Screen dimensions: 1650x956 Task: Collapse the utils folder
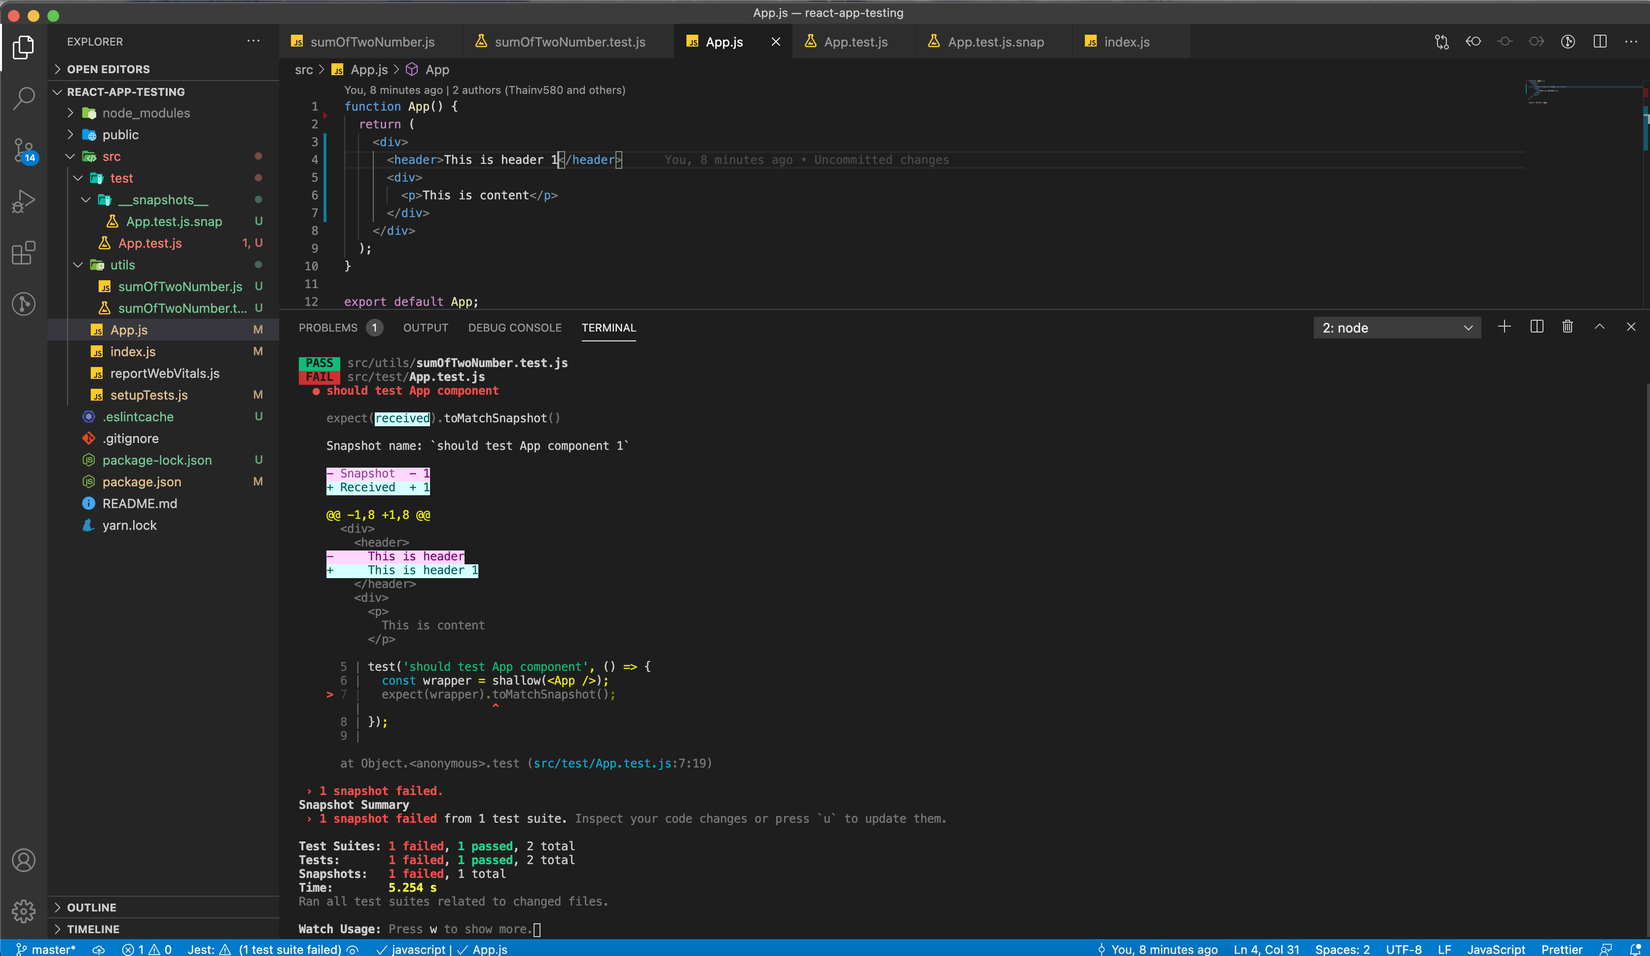click(x=122, y=265)
